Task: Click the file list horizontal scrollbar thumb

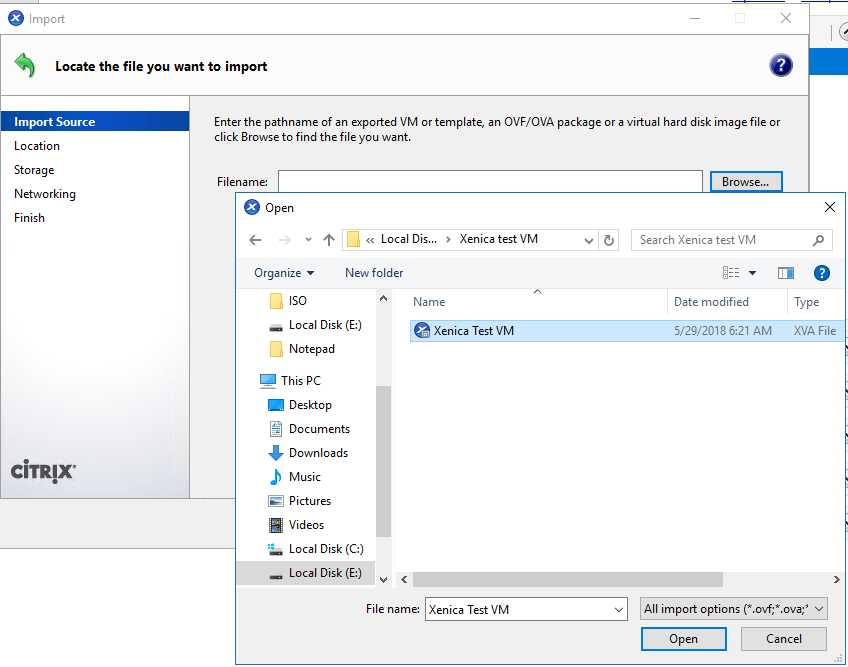Action: point(568,579)
